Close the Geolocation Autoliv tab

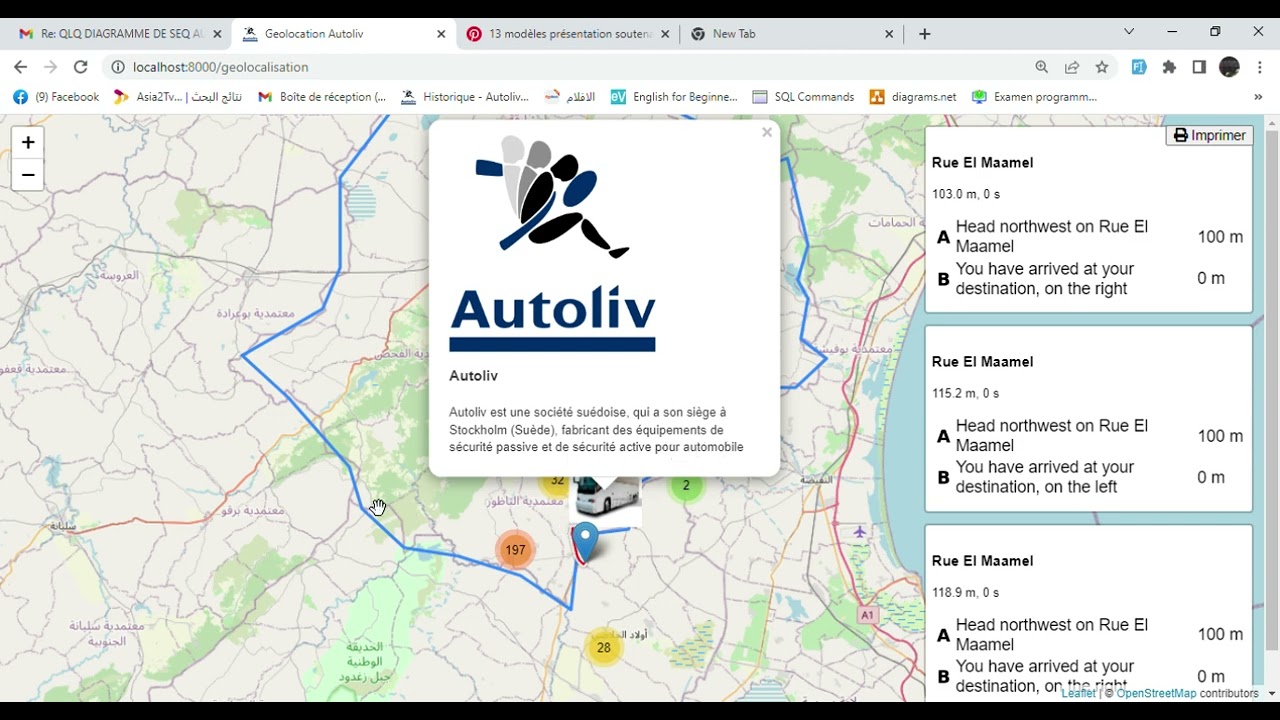coord(441,34)
